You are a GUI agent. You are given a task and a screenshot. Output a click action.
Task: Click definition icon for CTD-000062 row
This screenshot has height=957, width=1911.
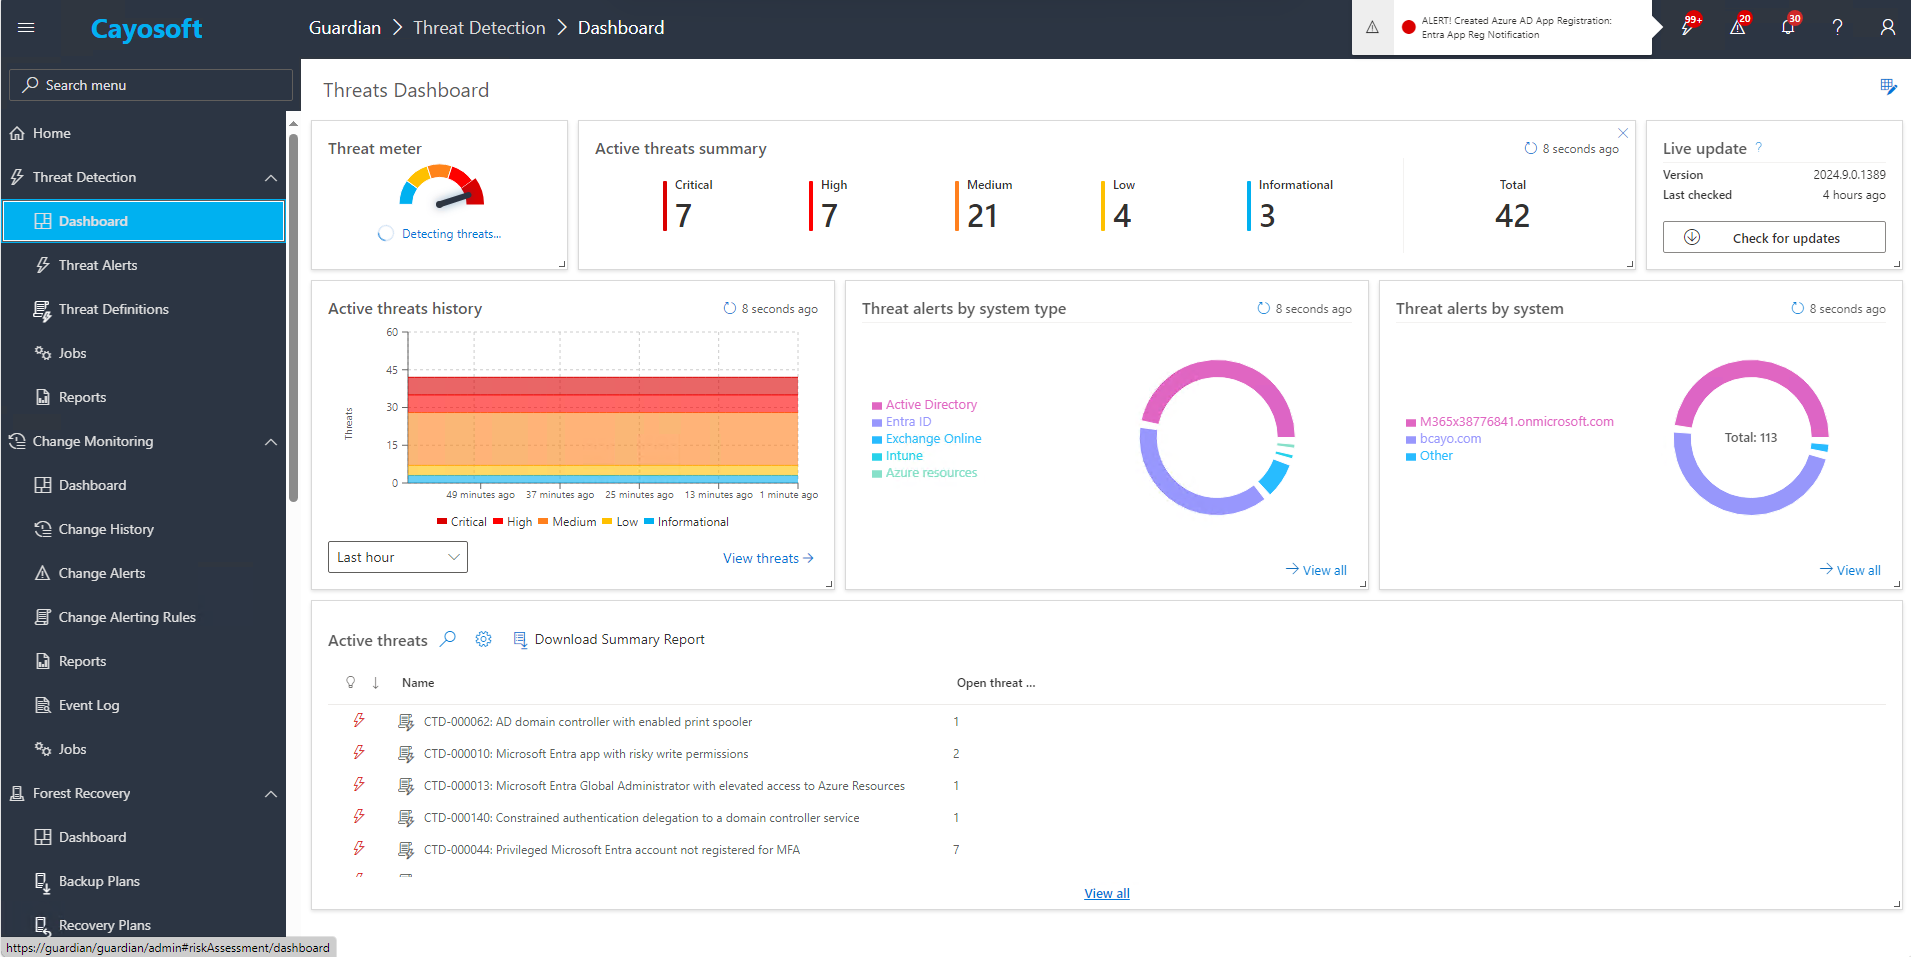tap(406, 721)
